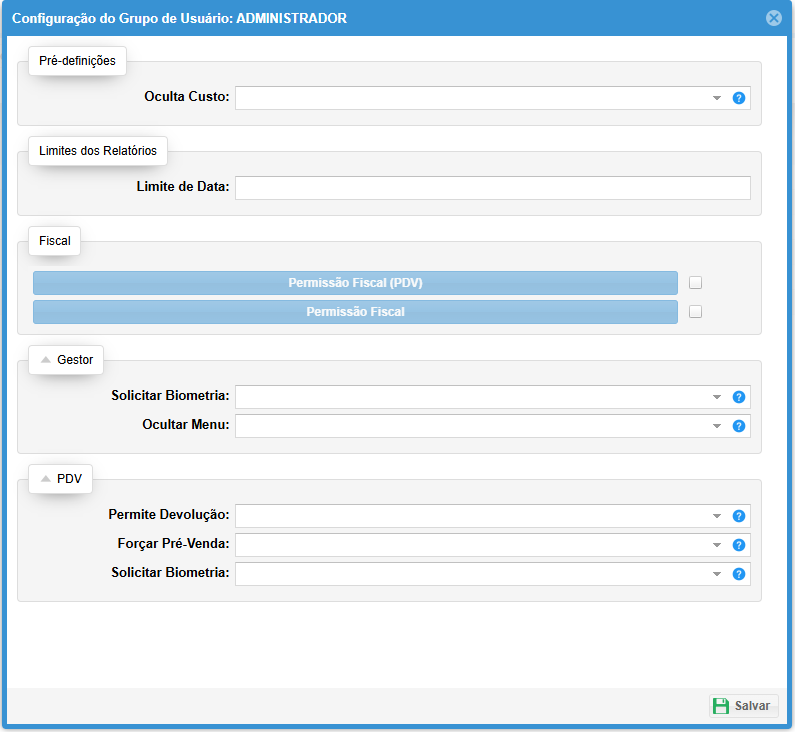The image size is (795, 732).
Task: Focus the Limite de Data input field
Action: pos(492,188)
